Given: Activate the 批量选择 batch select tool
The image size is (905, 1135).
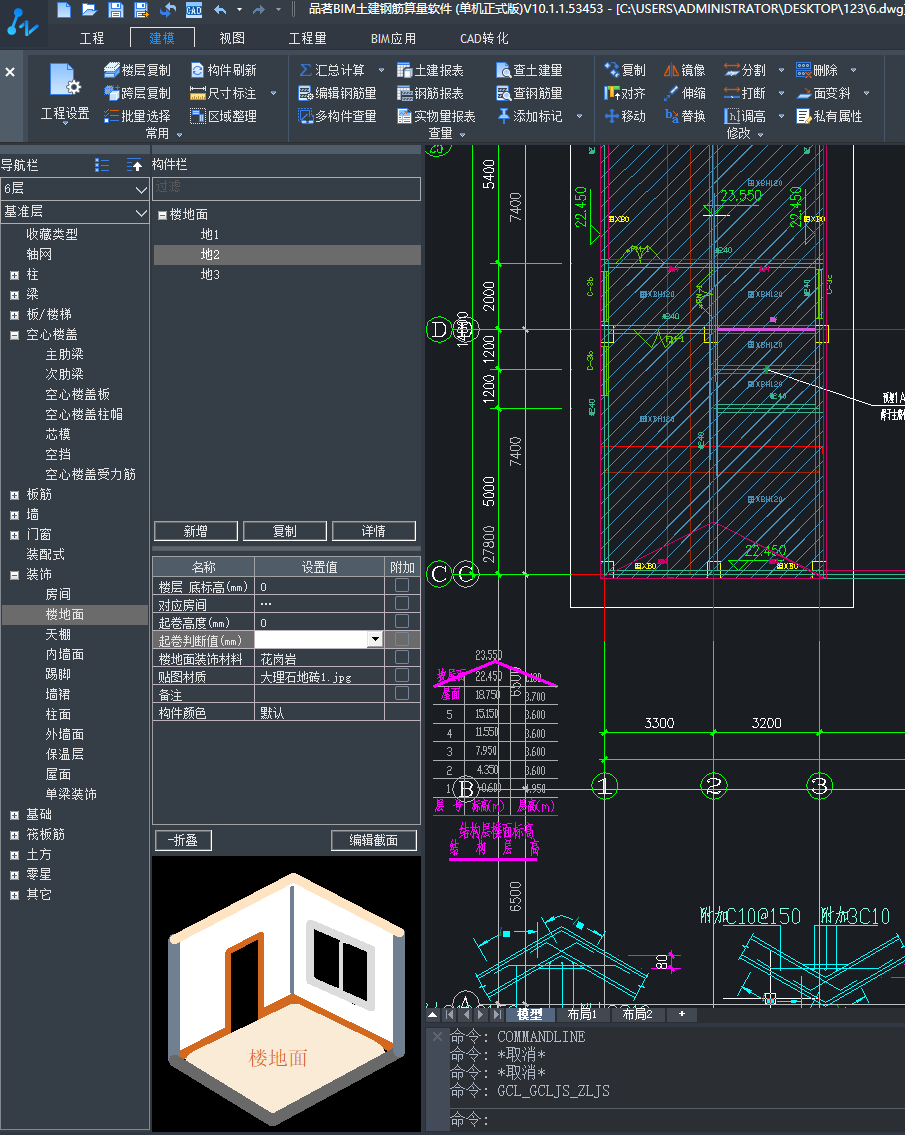Looking at the screenshot, I should pyautogui.click(x=138, y=116).
